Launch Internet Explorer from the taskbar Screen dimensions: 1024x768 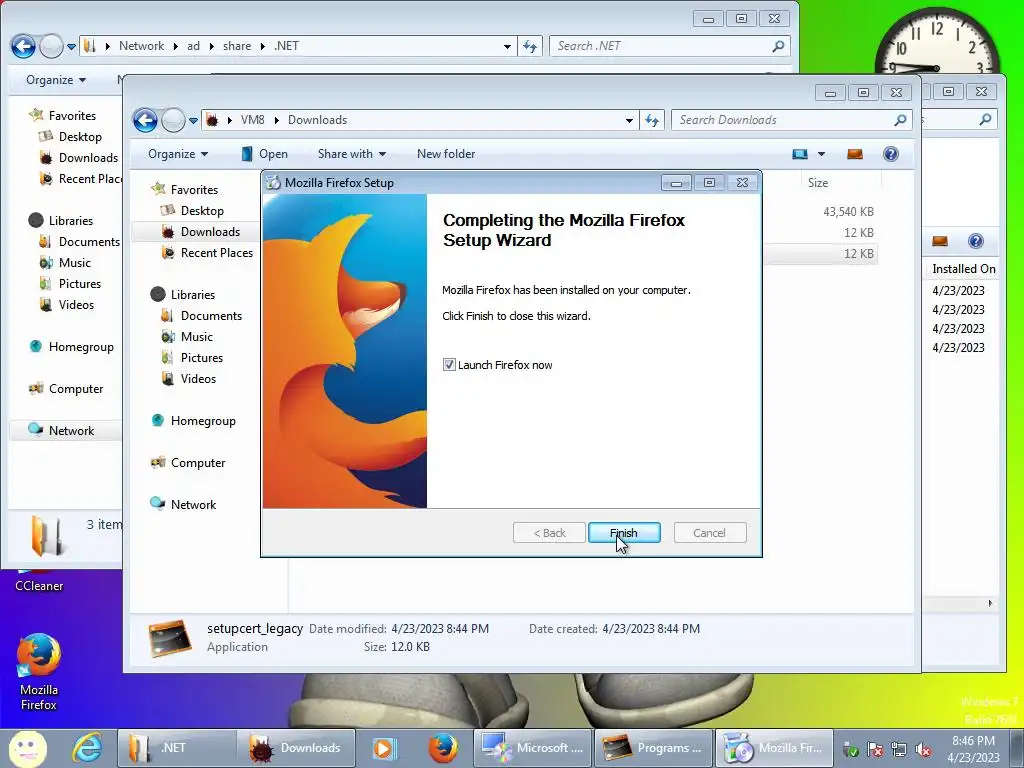(87, 748)
